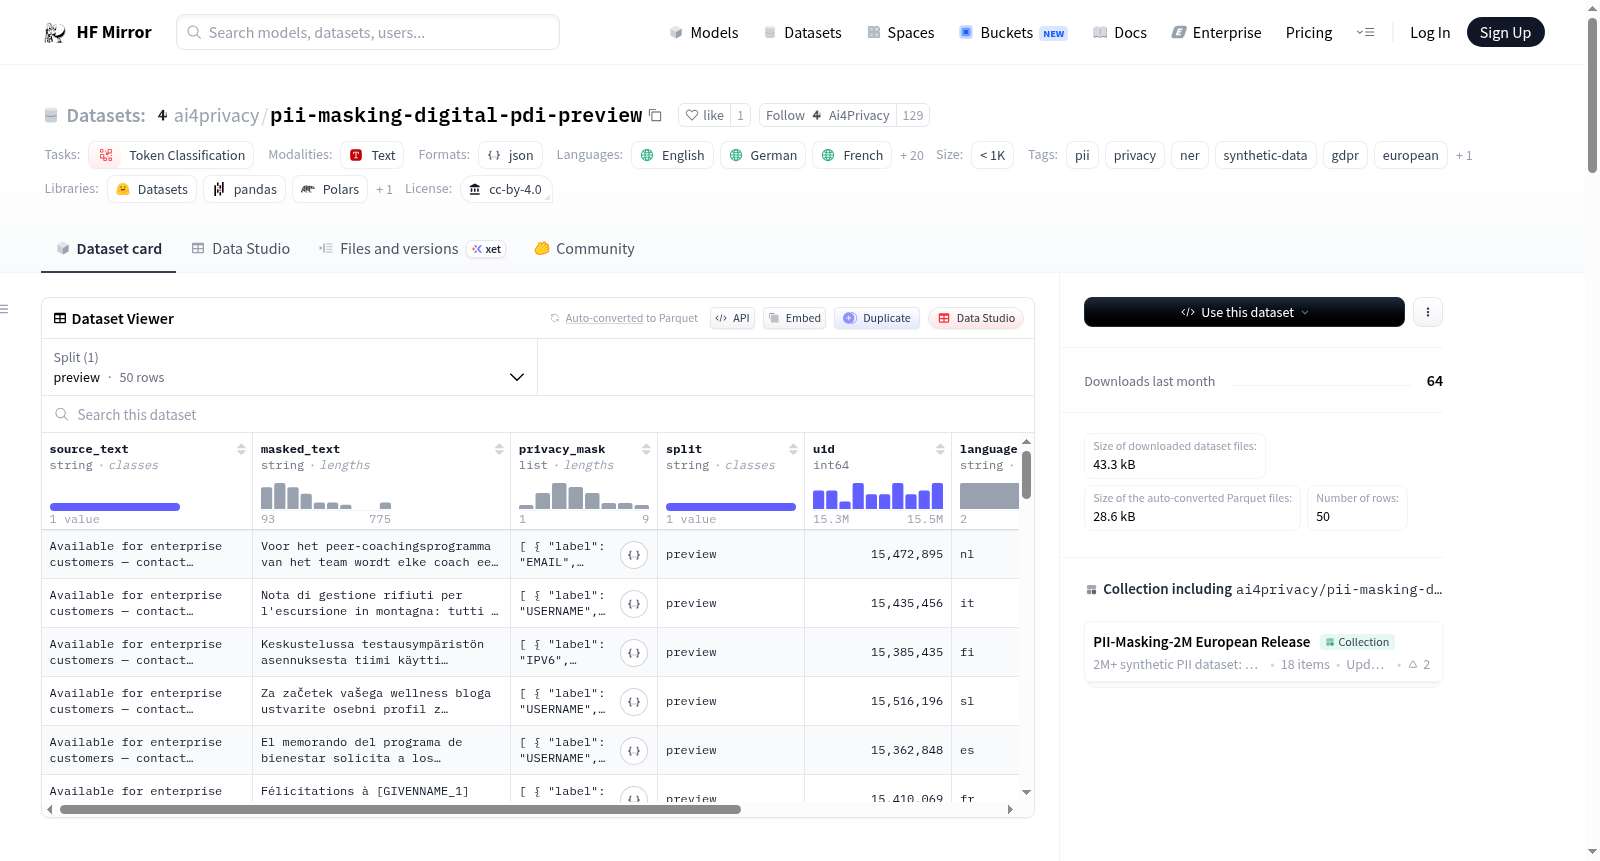1600x861 pixels.
Task: Click the masked_text lengths histogram
Action: click(326, 495)
